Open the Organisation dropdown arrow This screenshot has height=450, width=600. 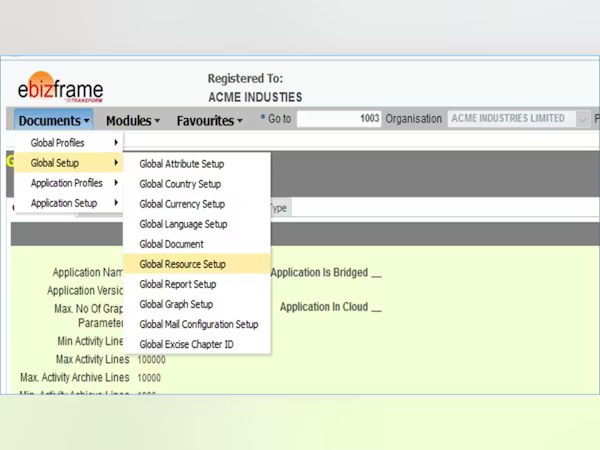tap(583, 119)
